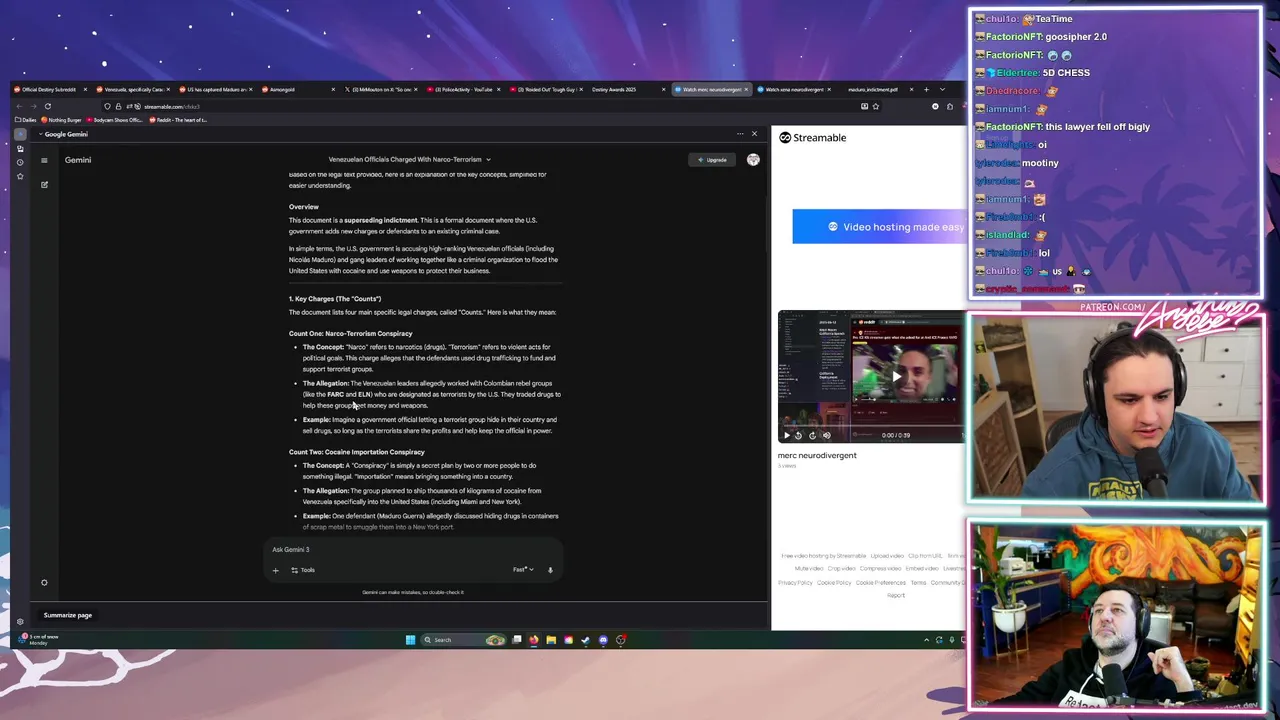Rewind the Streamable video with back icon
The height and width of the screenshot is (720, 1280).
tap(798, 435)
